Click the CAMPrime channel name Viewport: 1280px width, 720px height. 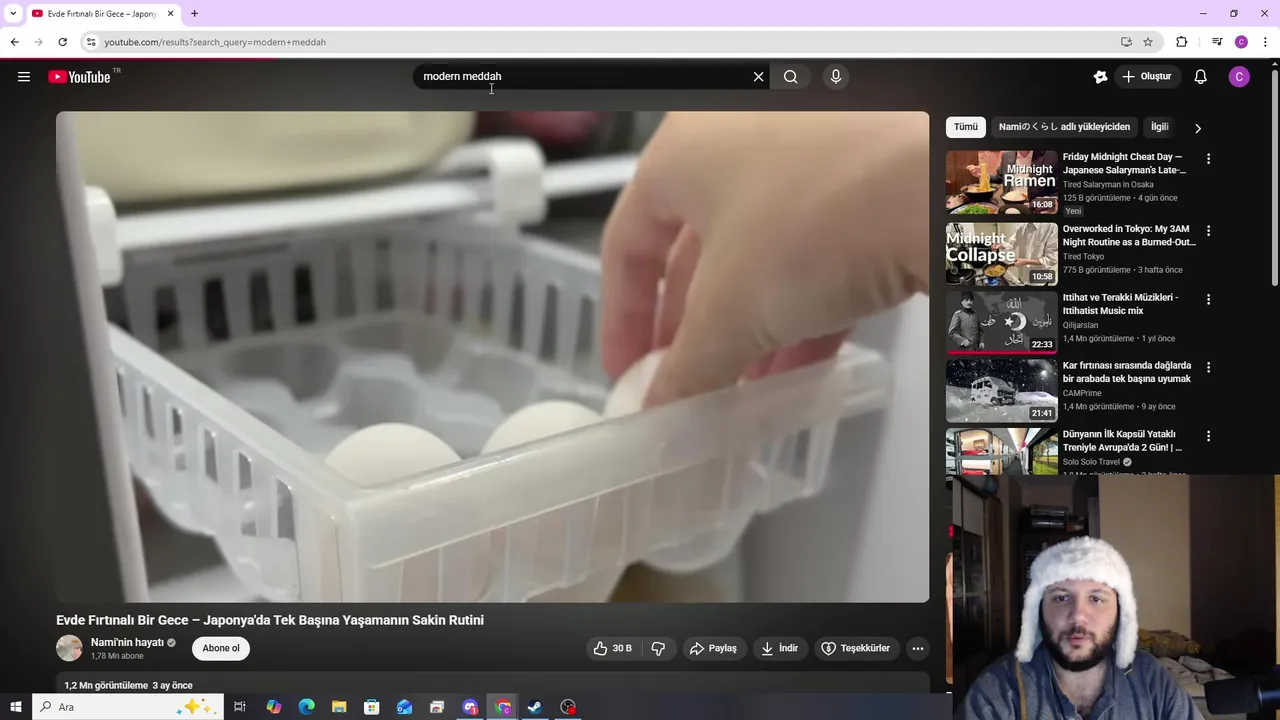(x=1082, y=393)
